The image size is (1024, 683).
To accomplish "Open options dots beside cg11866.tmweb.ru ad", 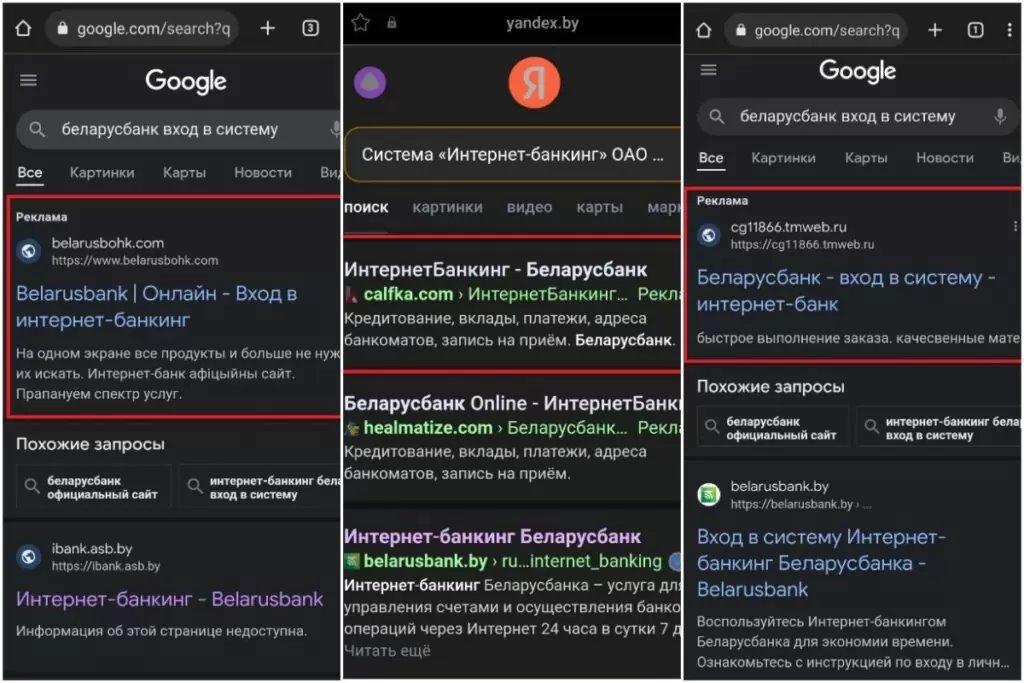I will 1015,227.
